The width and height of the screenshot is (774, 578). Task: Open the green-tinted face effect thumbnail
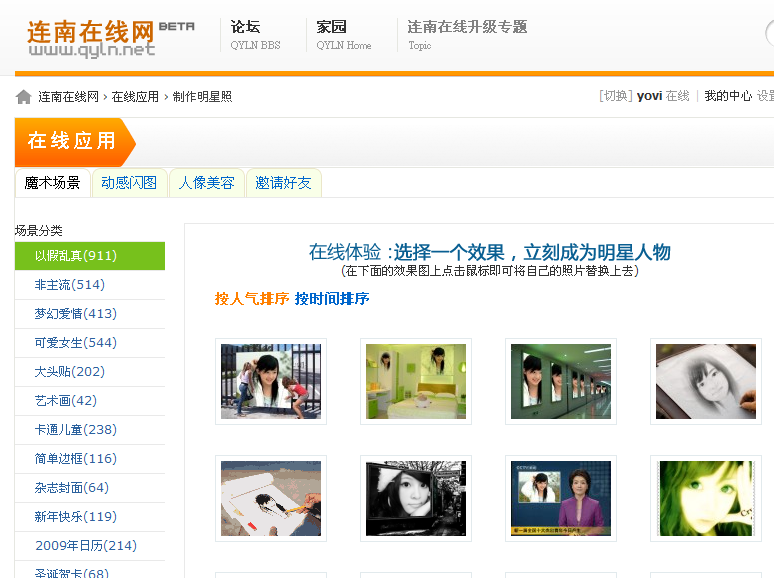[706, 499]
